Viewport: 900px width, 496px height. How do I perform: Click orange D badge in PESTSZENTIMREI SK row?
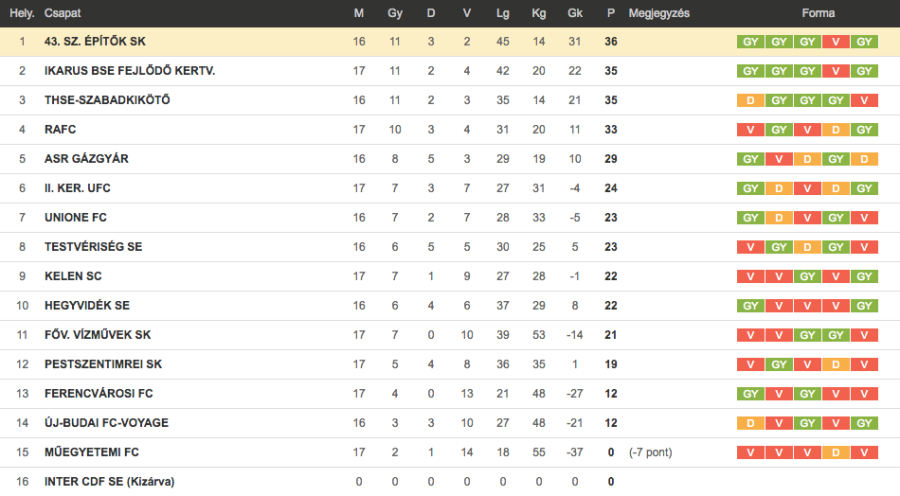tap(836, 364)
